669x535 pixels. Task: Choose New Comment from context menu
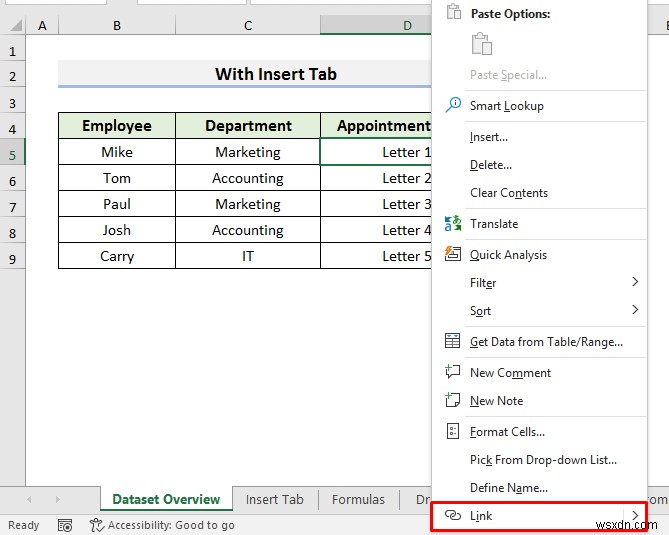(x=539, y=372)
